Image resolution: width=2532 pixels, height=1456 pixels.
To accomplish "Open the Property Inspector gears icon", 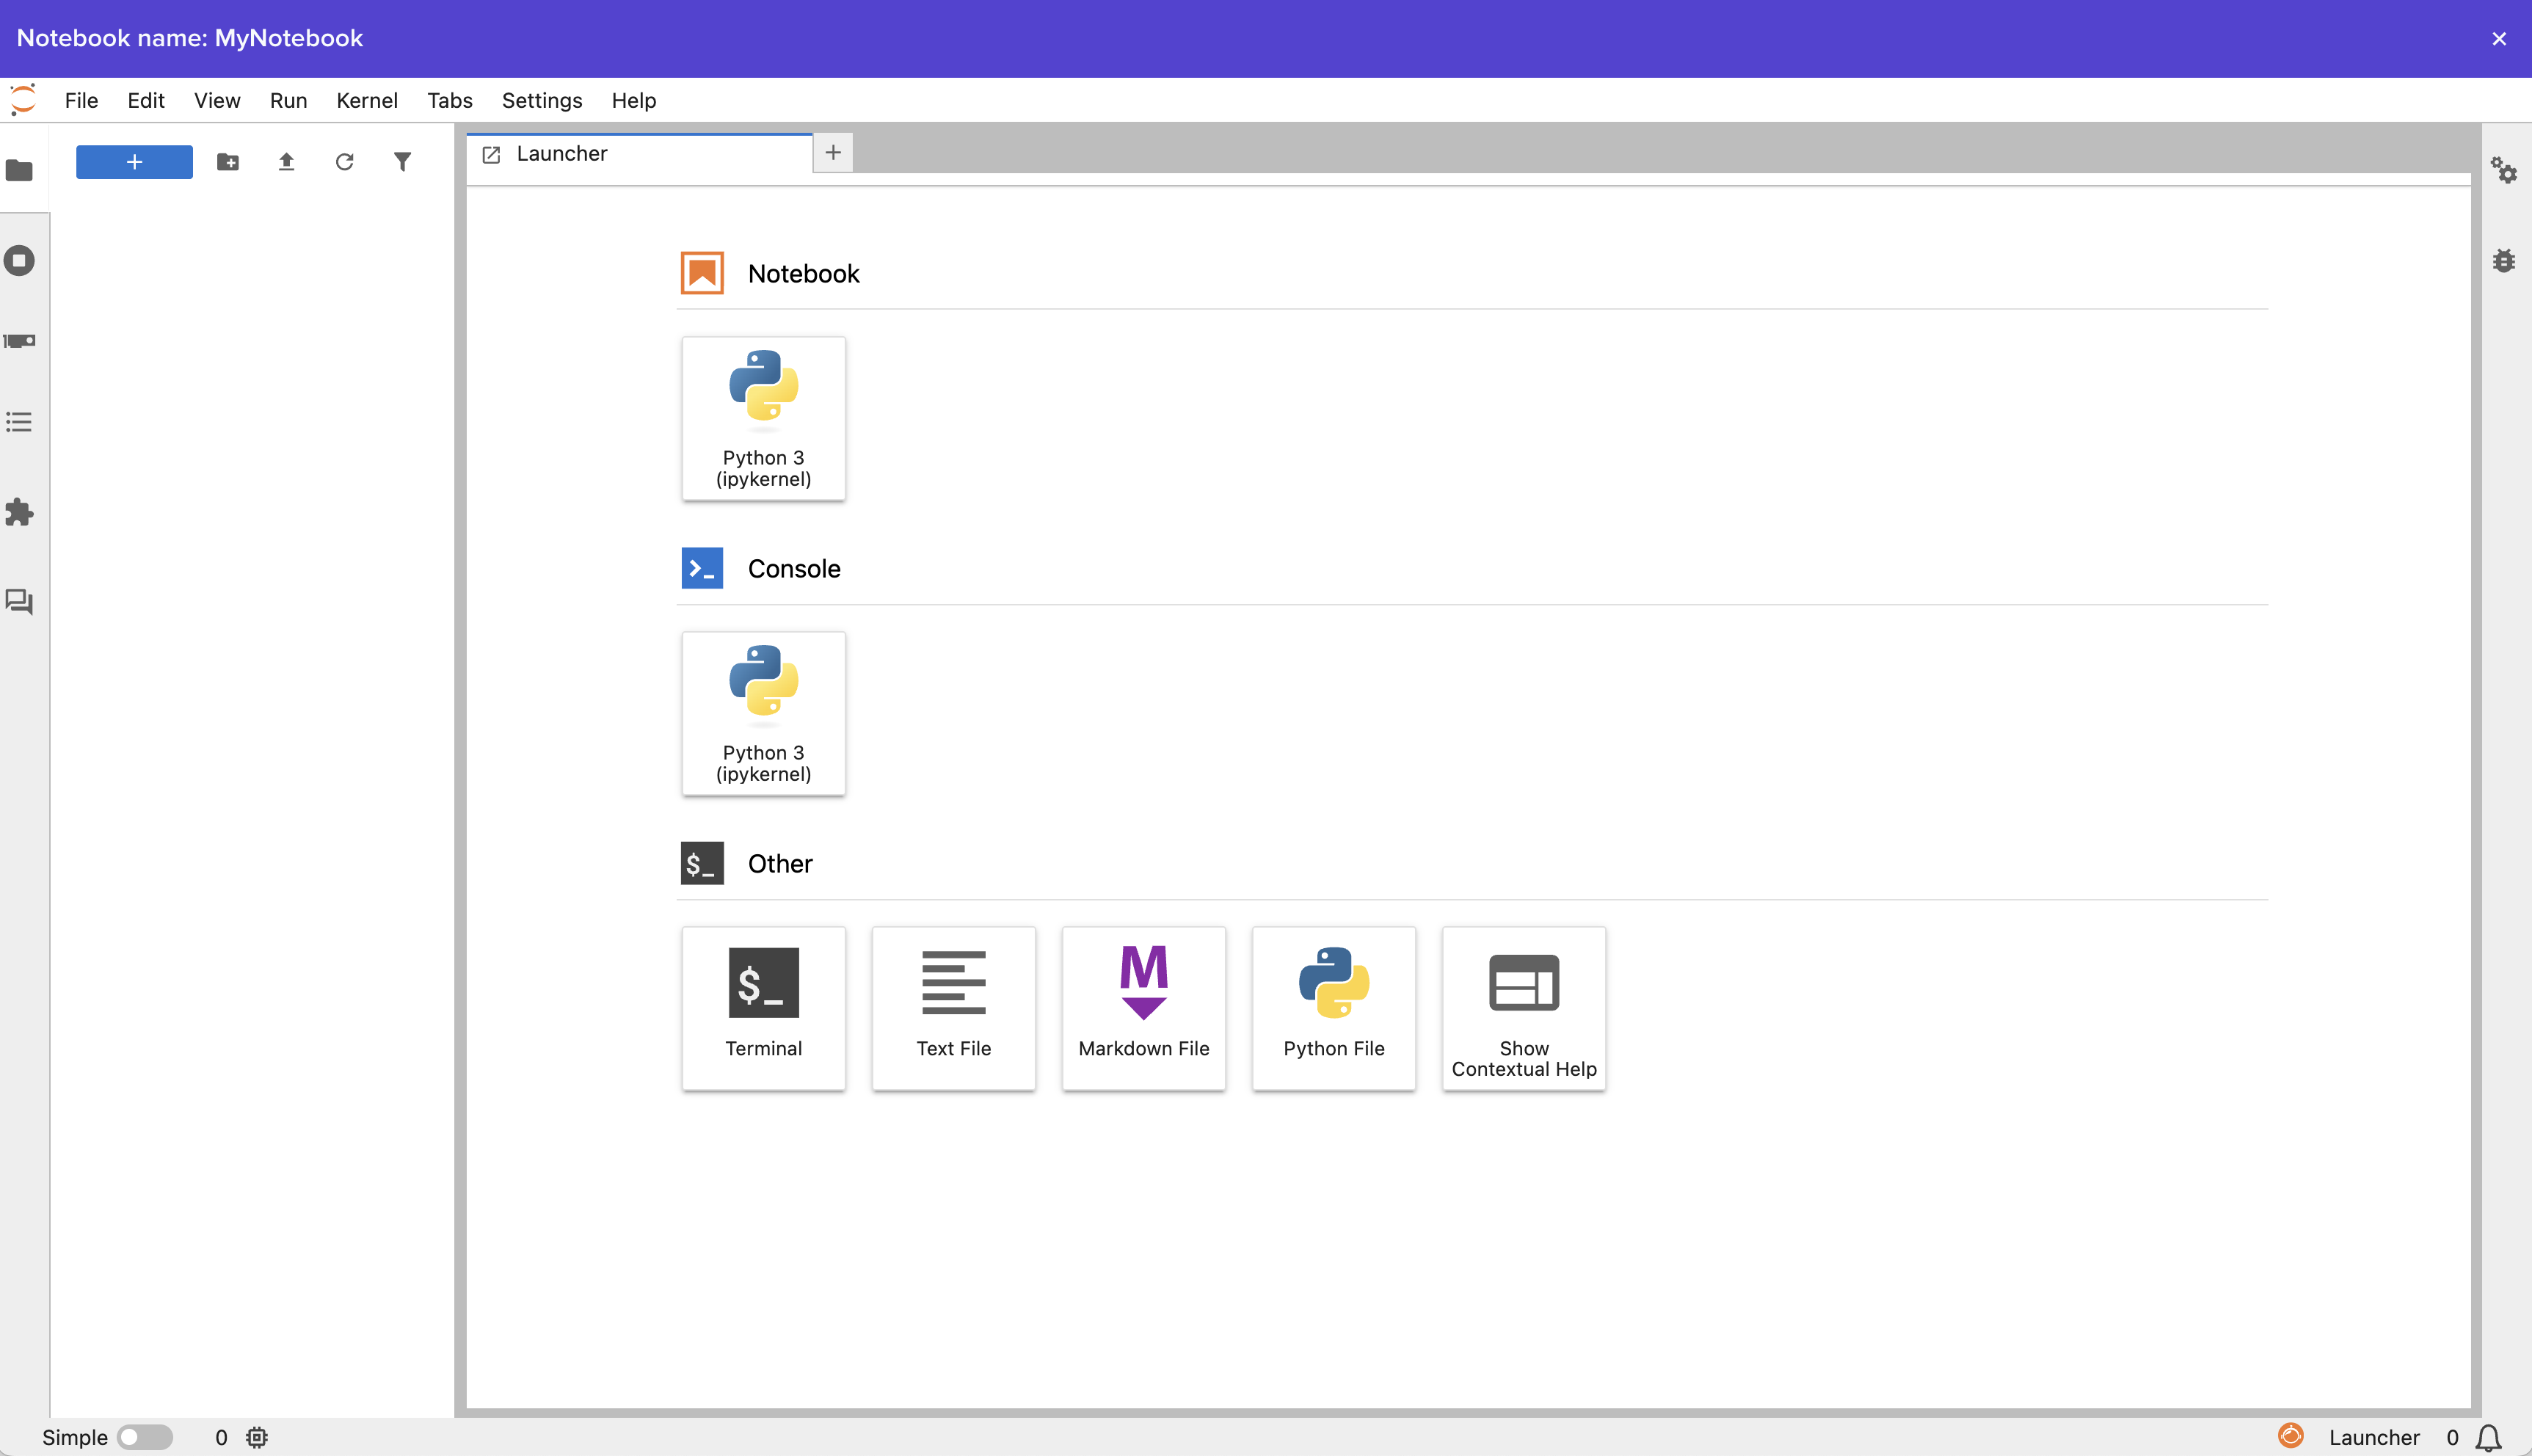I will point(2504,170).
